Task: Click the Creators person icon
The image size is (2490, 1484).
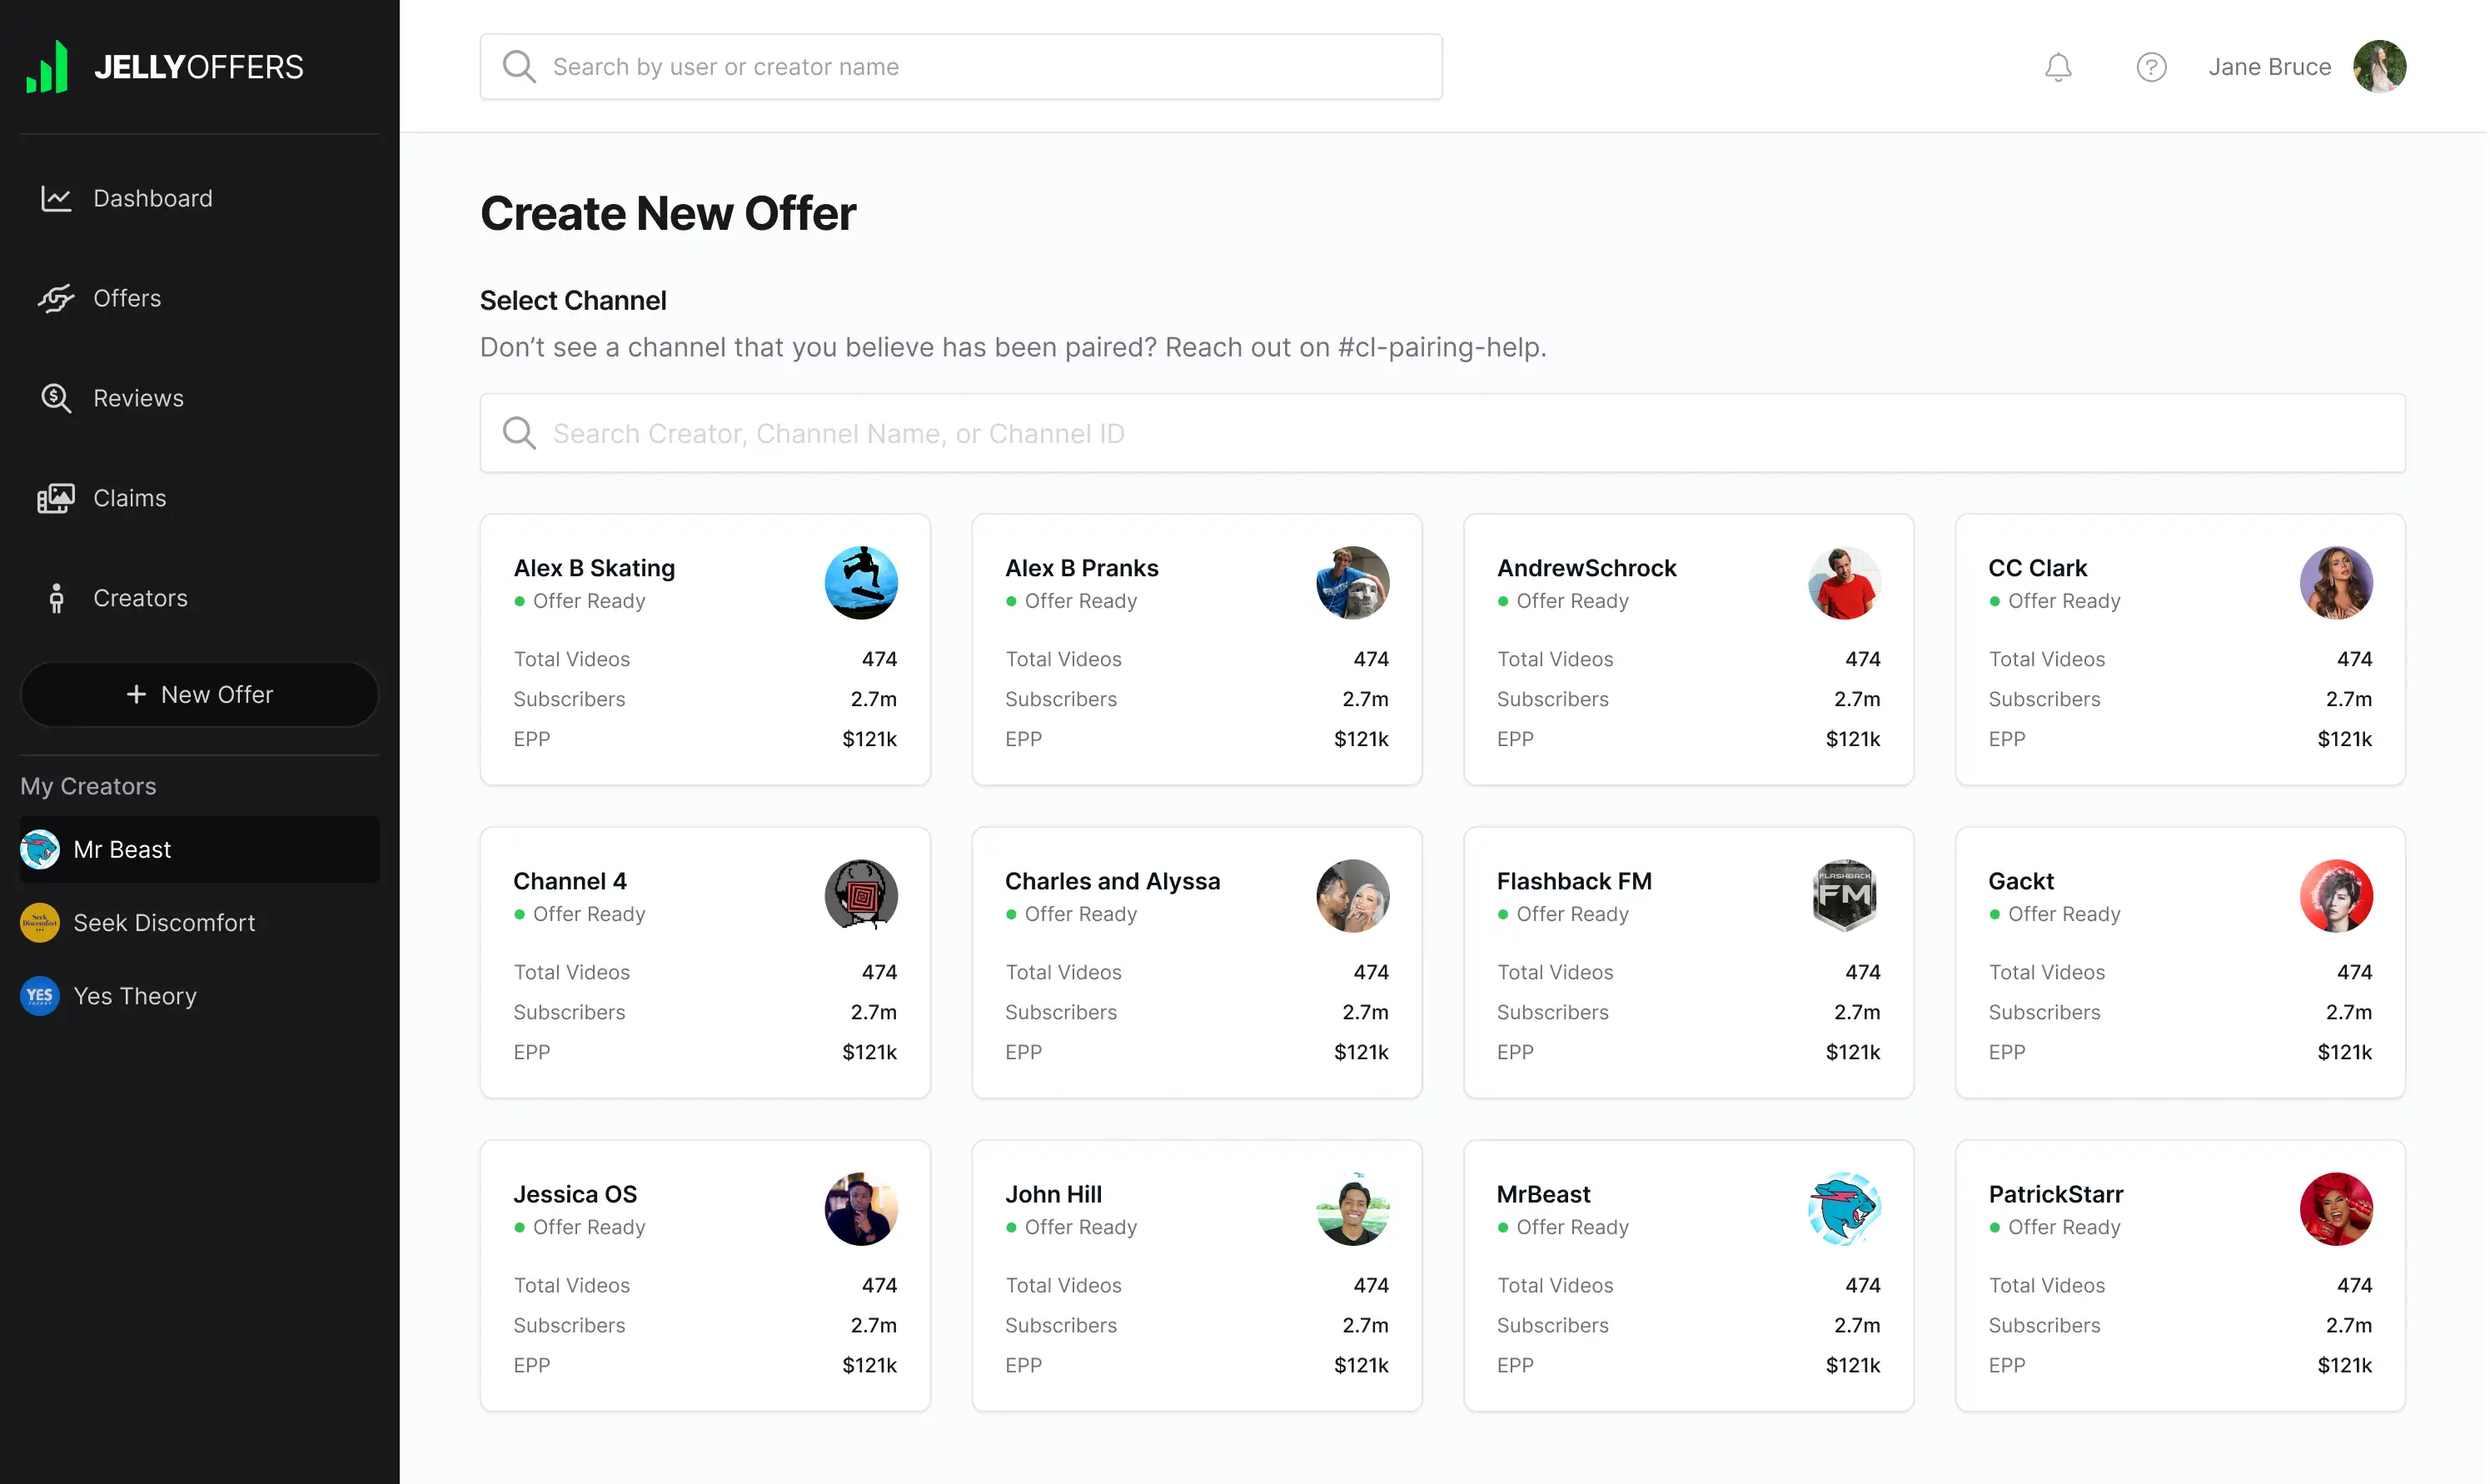Action: click(x=56, y=598)
